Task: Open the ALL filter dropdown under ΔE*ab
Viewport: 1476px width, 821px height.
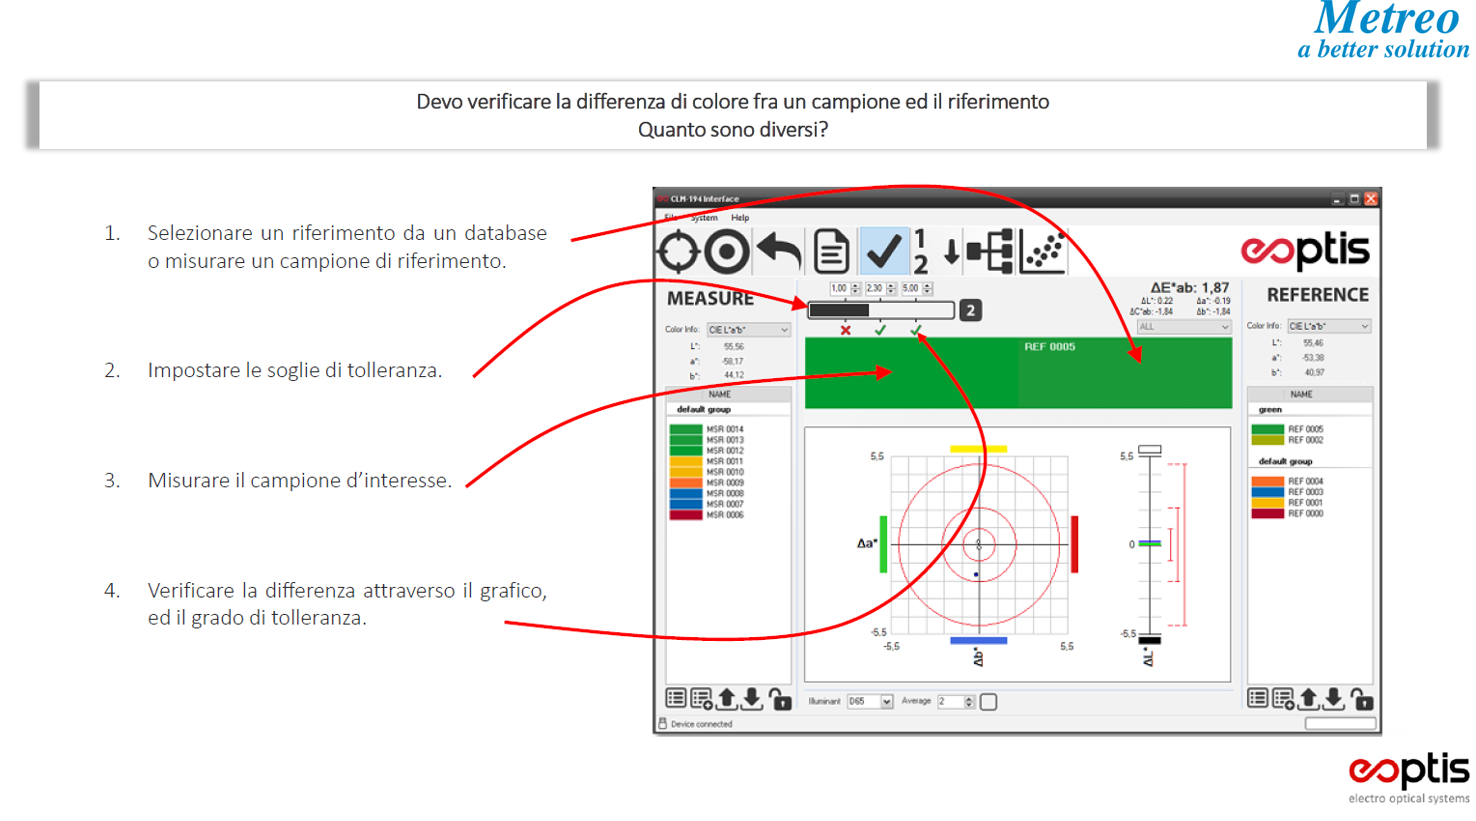Action: (1185, 327)
